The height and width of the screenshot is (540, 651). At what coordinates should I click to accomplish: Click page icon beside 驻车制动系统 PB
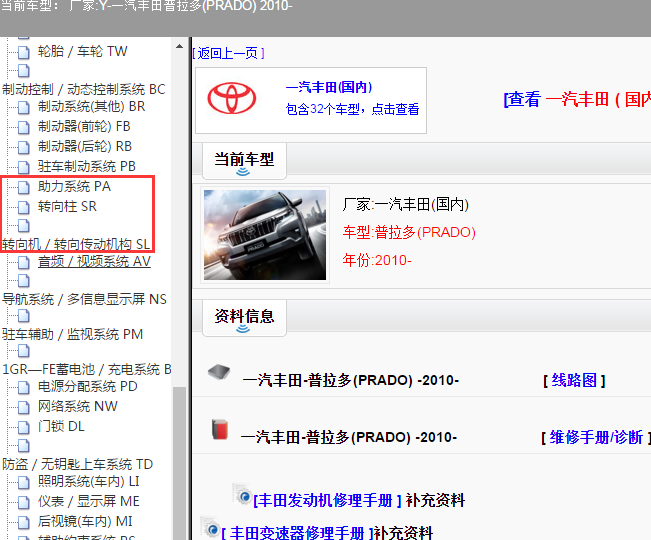[x=24, y=167]
